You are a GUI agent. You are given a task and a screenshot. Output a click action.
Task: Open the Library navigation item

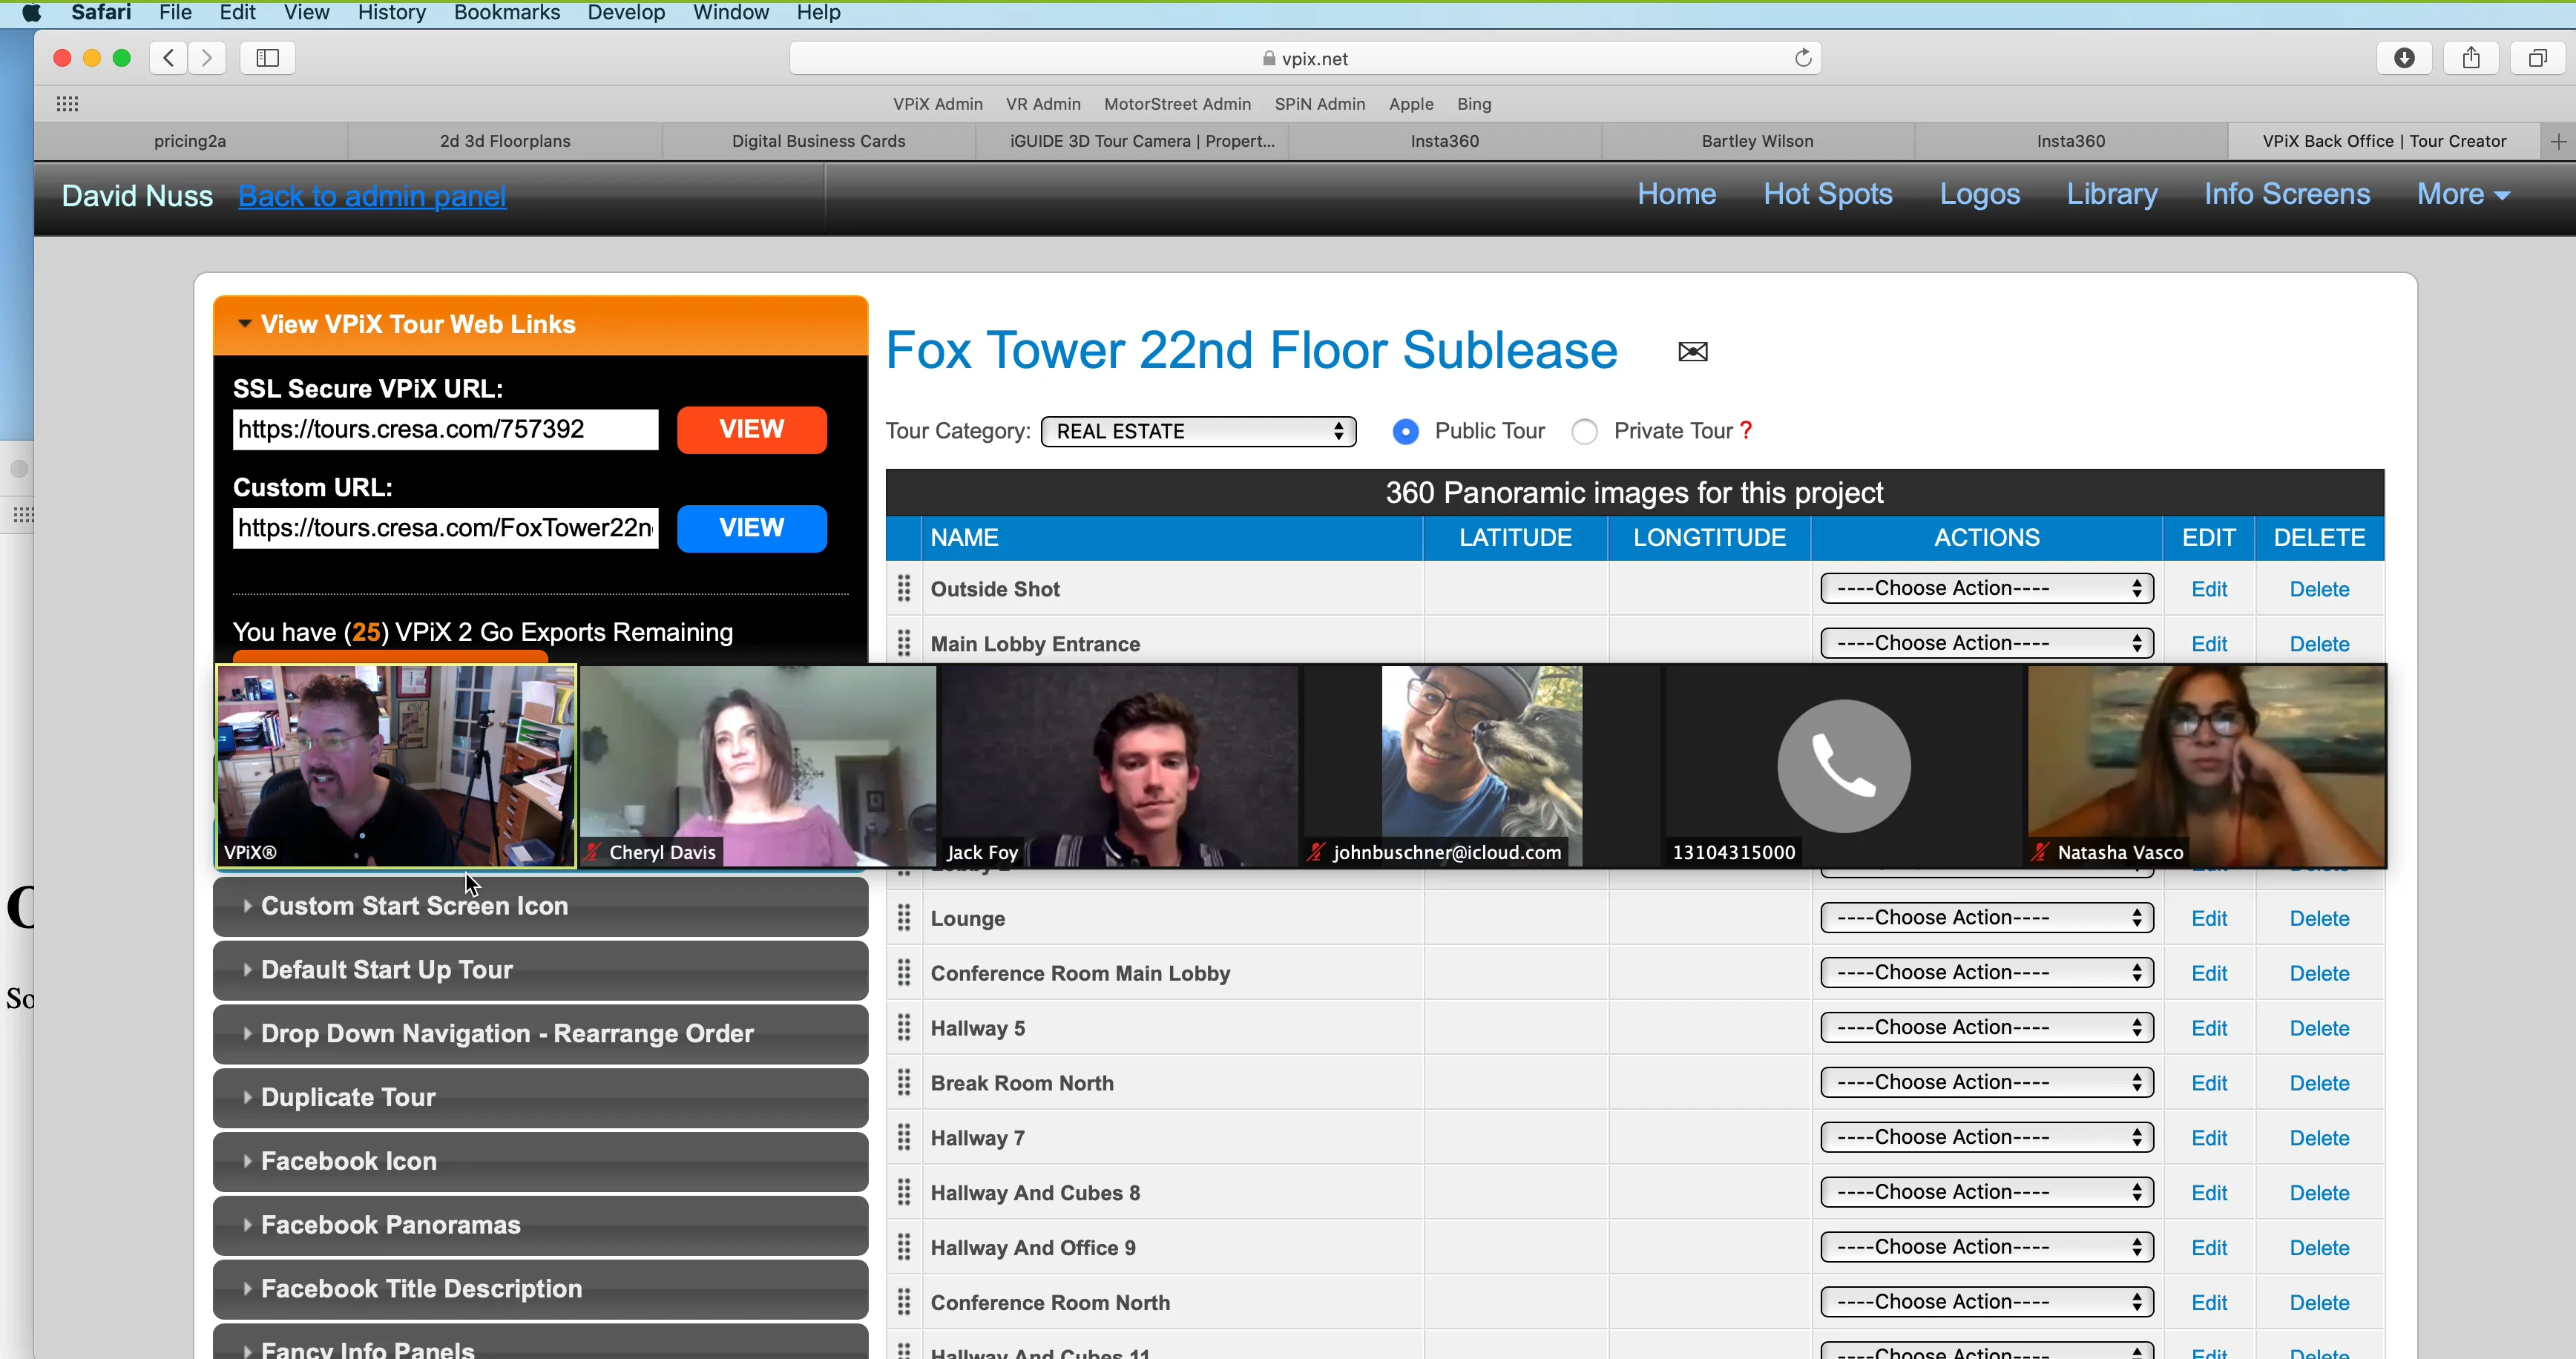point(2112,195)
